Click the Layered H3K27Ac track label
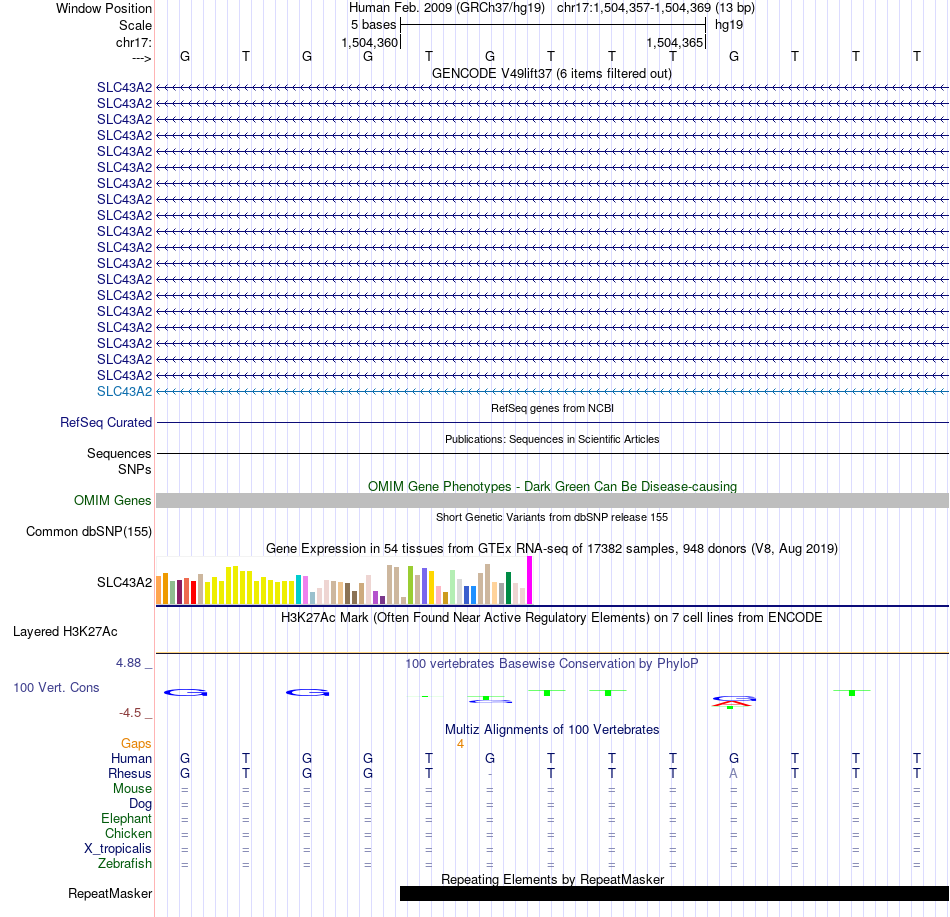 point(65,631)
